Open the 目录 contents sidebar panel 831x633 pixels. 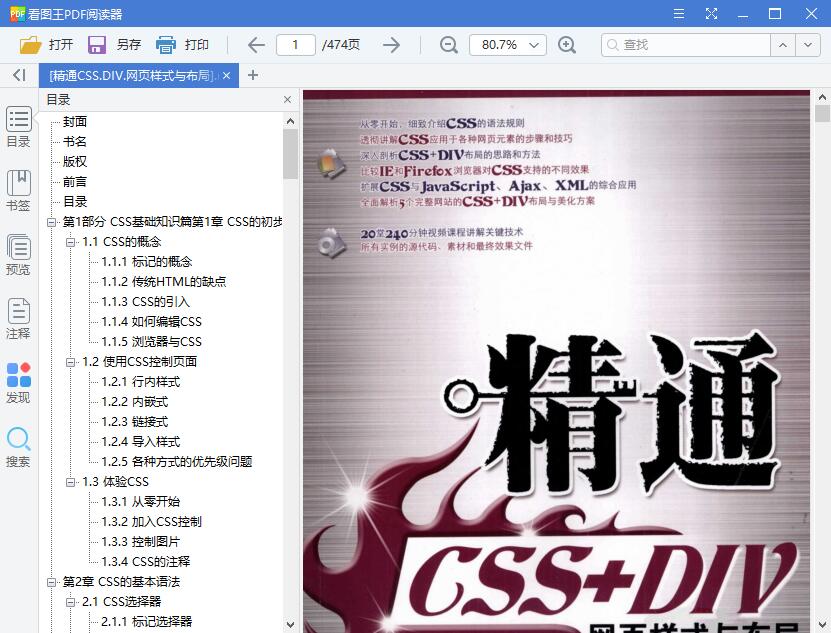click(x=19, y=127)
